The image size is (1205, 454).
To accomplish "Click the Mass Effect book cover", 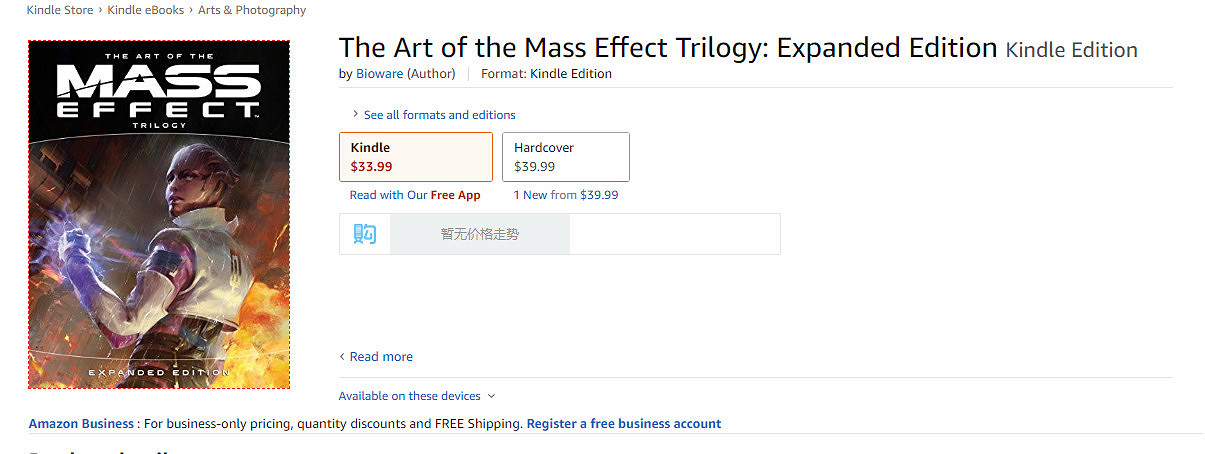I will [x=159, y=214].
